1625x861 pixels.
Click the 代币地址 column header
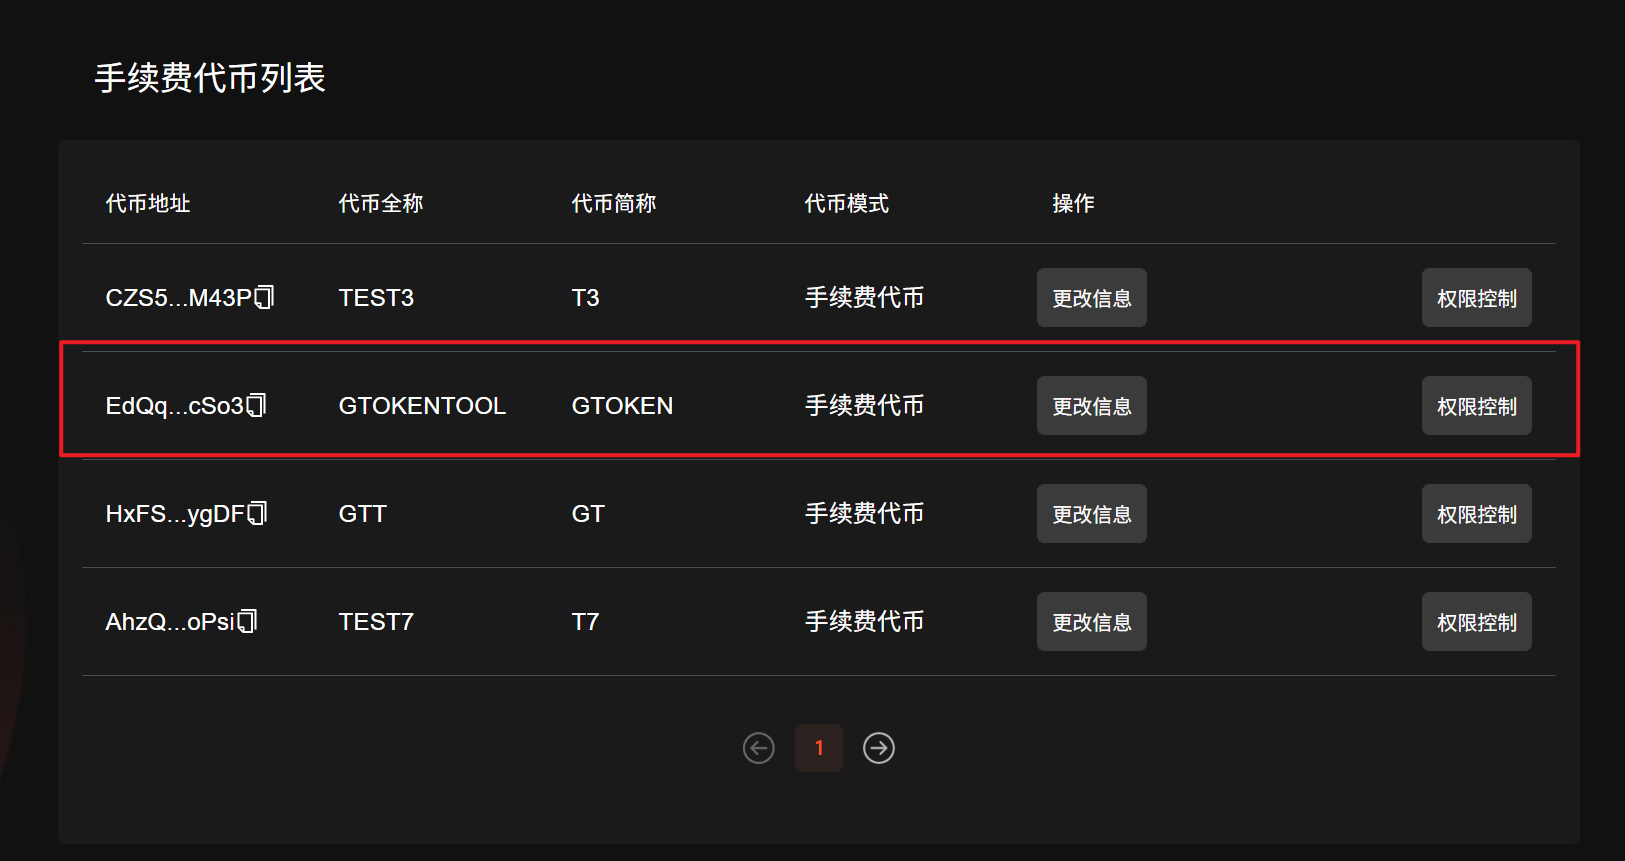(x=148, y=204)
